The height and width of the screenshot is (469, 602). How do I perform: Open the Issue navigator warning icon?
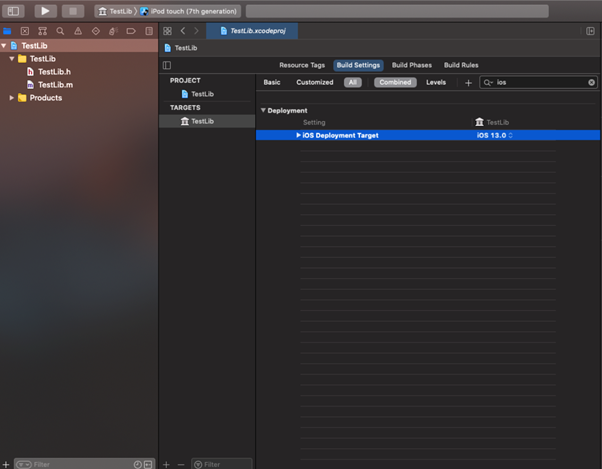78,31
